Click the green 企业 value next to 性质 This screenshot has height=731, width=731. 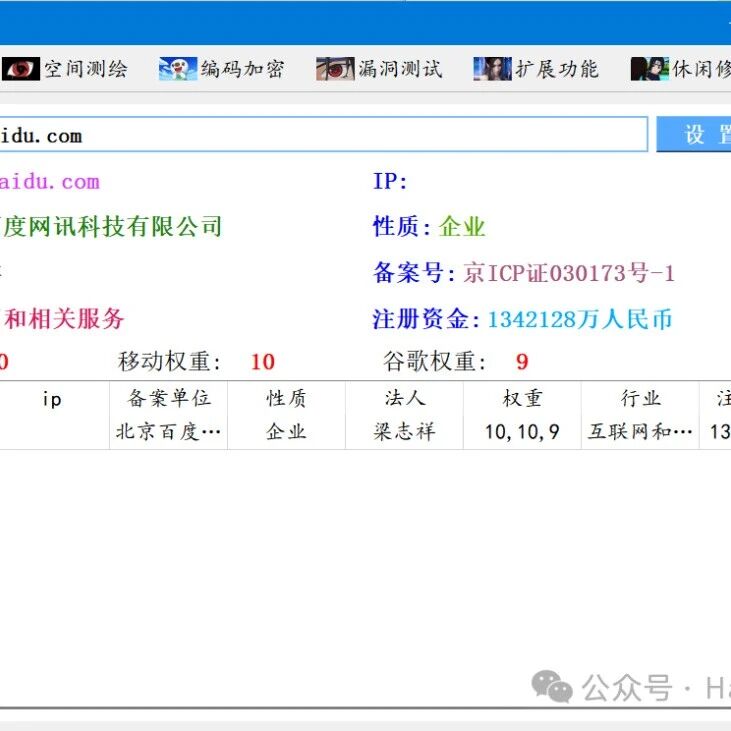[462, 227]
